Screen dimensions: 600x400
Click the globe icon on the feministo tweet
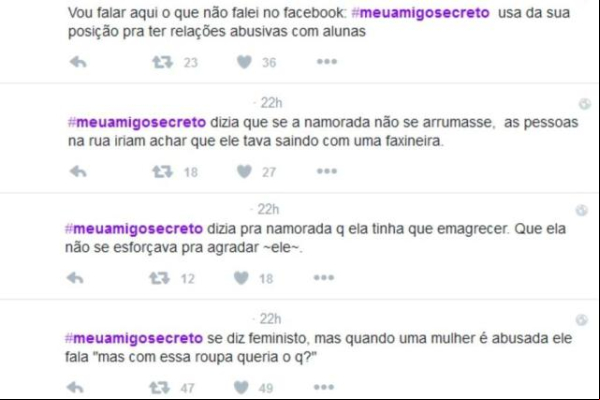(582, 320)
